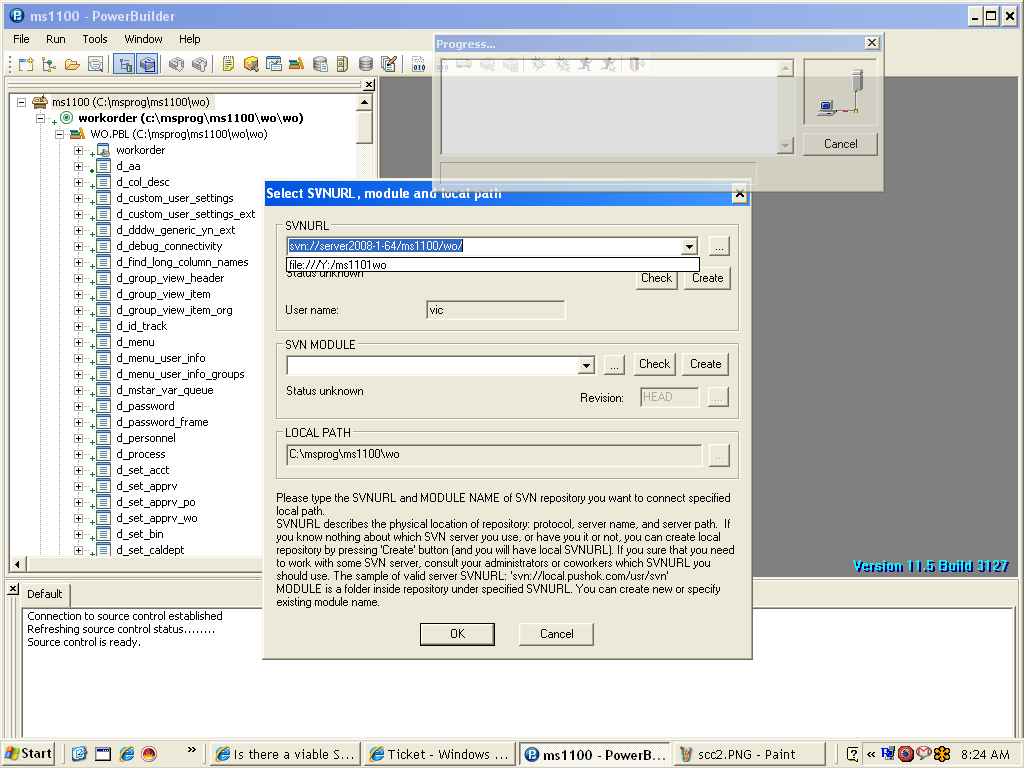Click Cancel in the Progress window

(x=840, y=144)
